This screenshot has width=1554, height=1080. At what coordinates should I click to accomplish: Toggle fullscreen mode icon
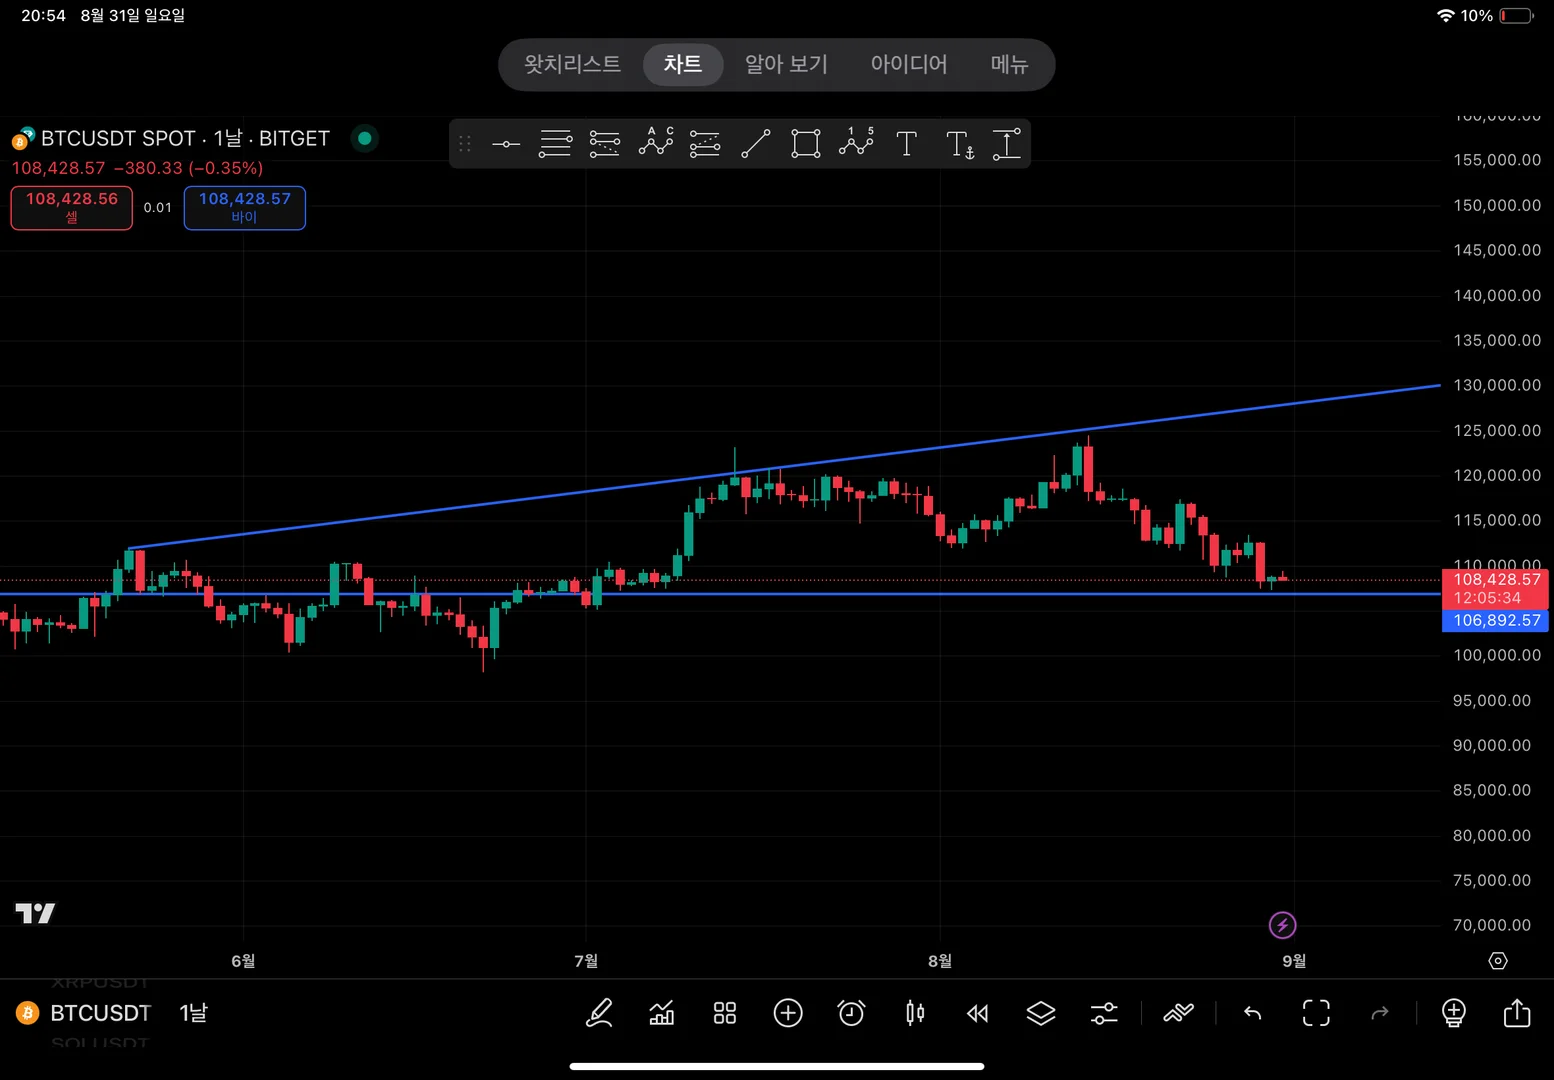point(1316,1013)
